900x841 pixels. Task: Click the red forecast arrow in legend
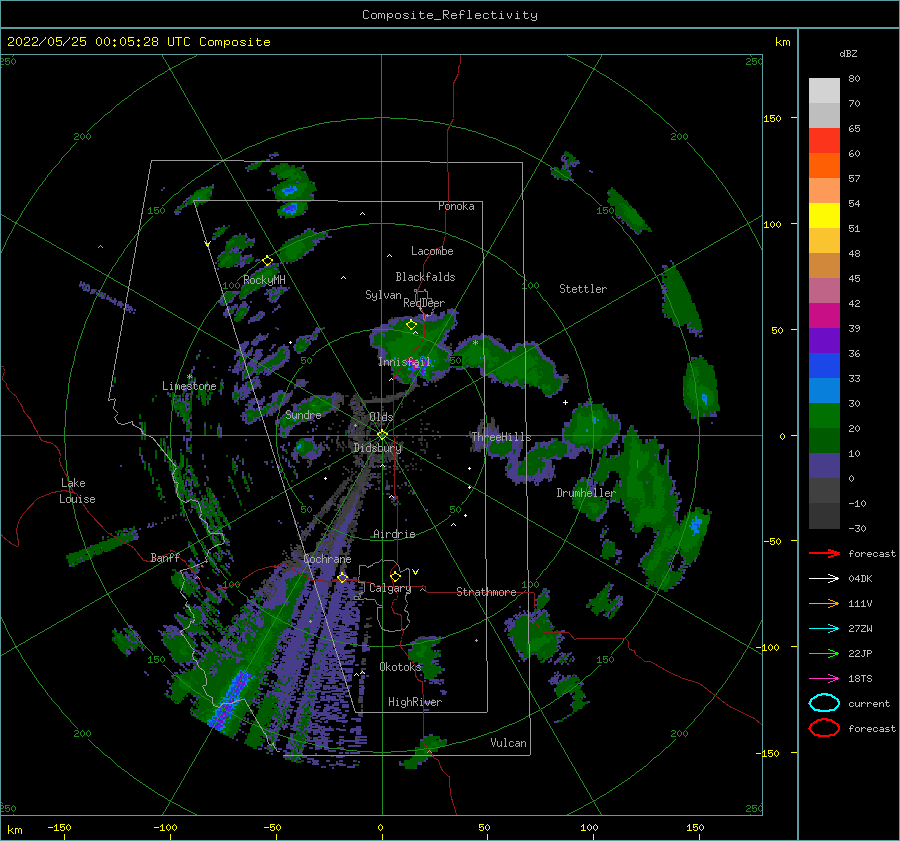click(x=824, y=553)
